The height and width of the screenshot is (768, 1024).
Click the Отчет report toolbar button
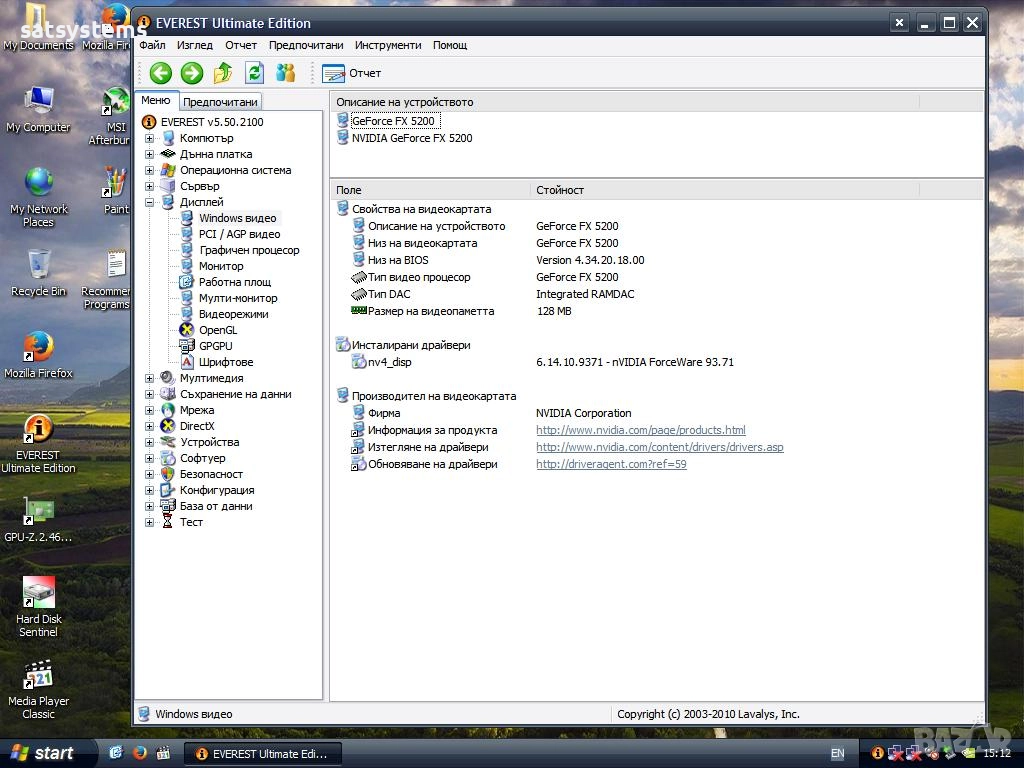click(352, 73)
